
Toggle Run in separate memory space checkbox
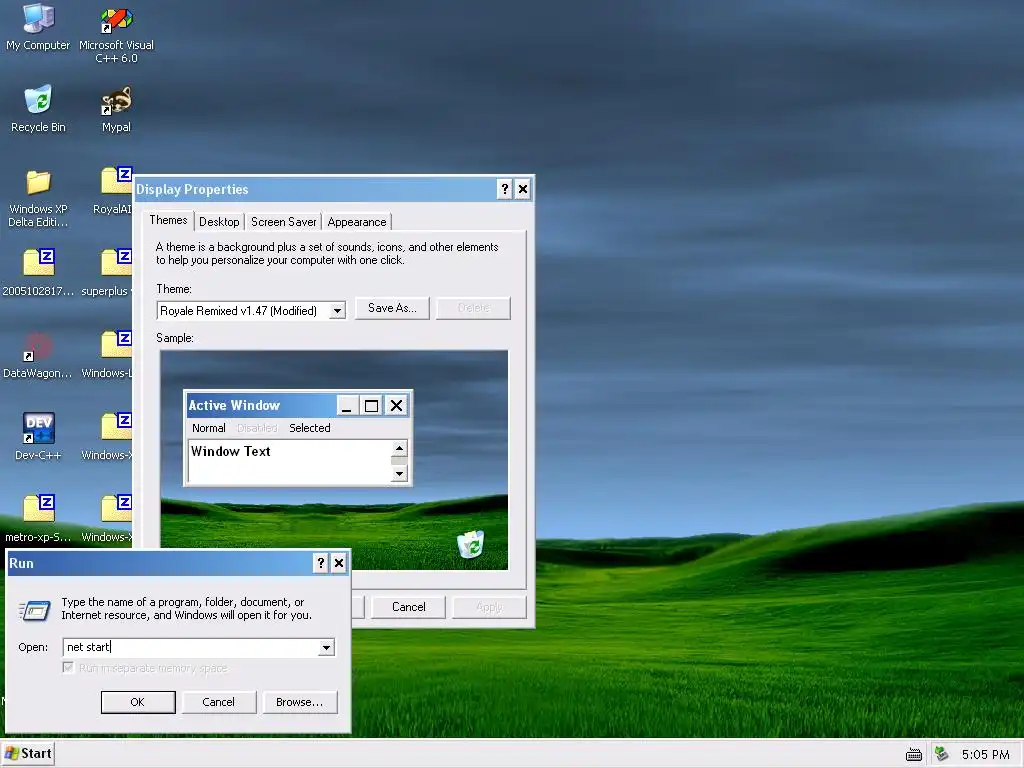[68, 667]
